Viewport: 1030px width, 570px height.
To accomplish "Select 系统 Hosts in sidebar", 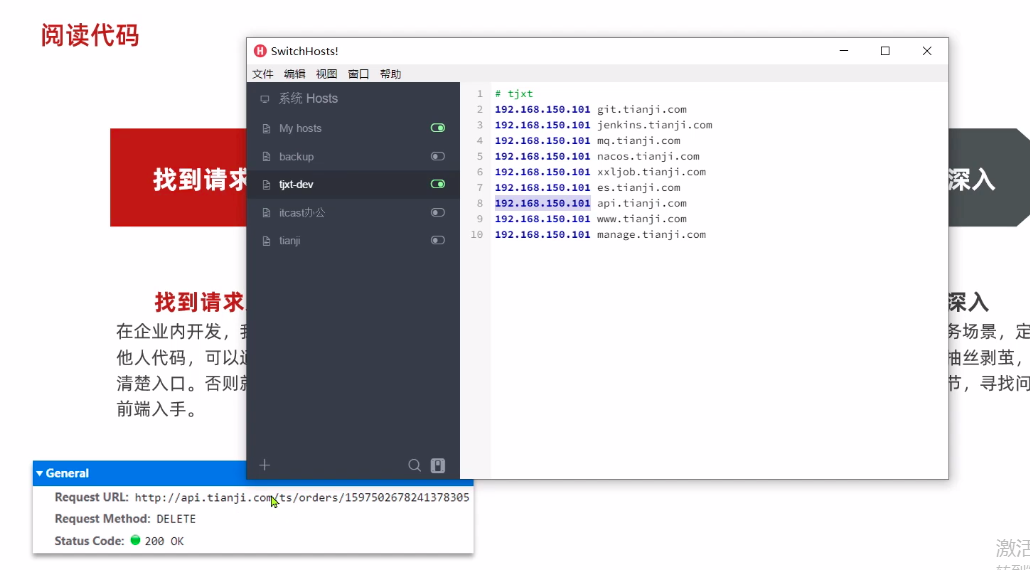I will click(353, 99).
